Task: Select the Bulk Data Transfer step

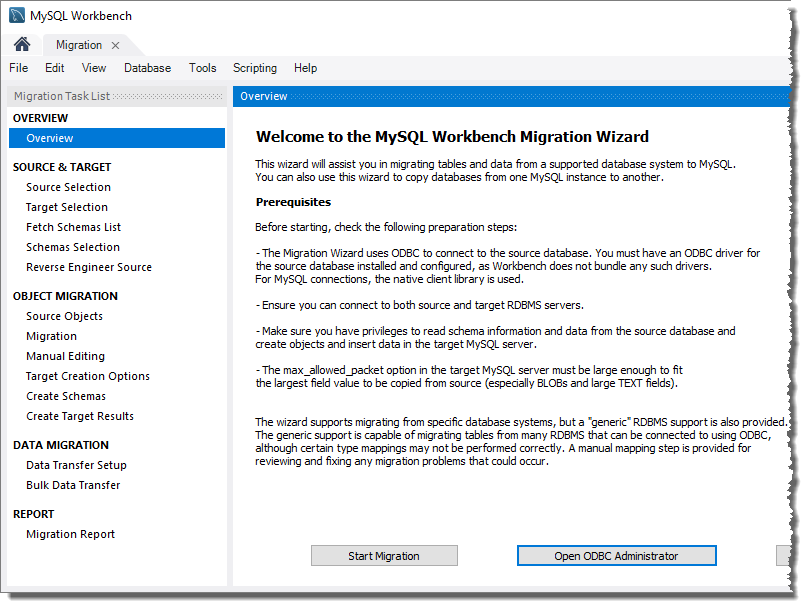Action: pos(72,485)
